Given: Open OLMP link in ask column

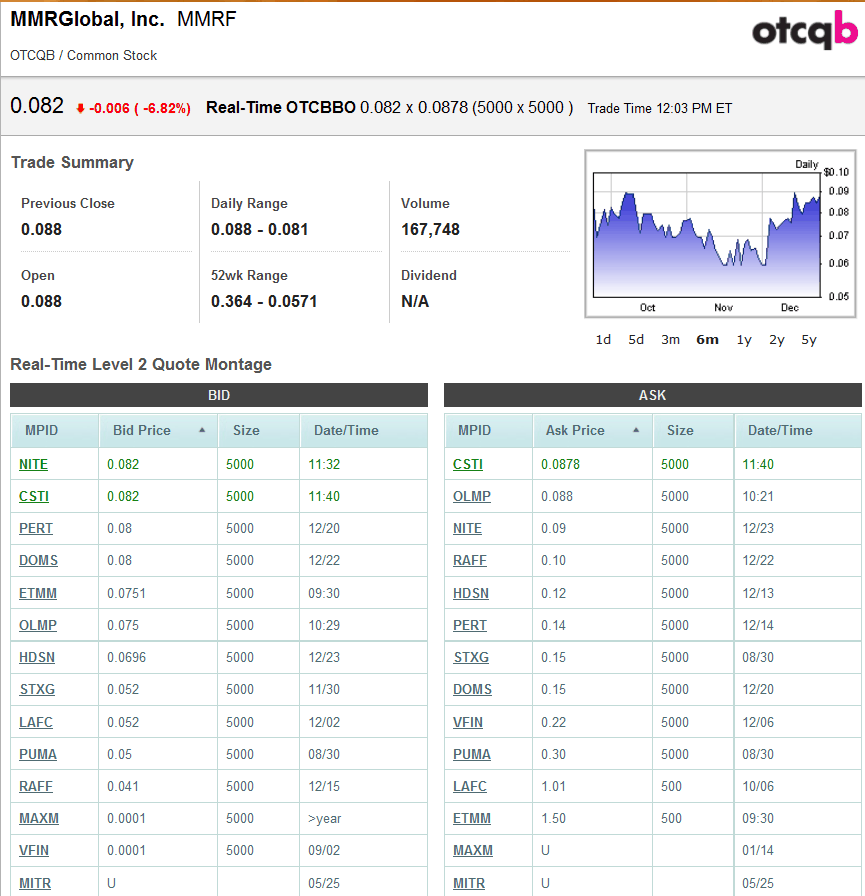Looking at the screenshot, I should click(472, 496).
